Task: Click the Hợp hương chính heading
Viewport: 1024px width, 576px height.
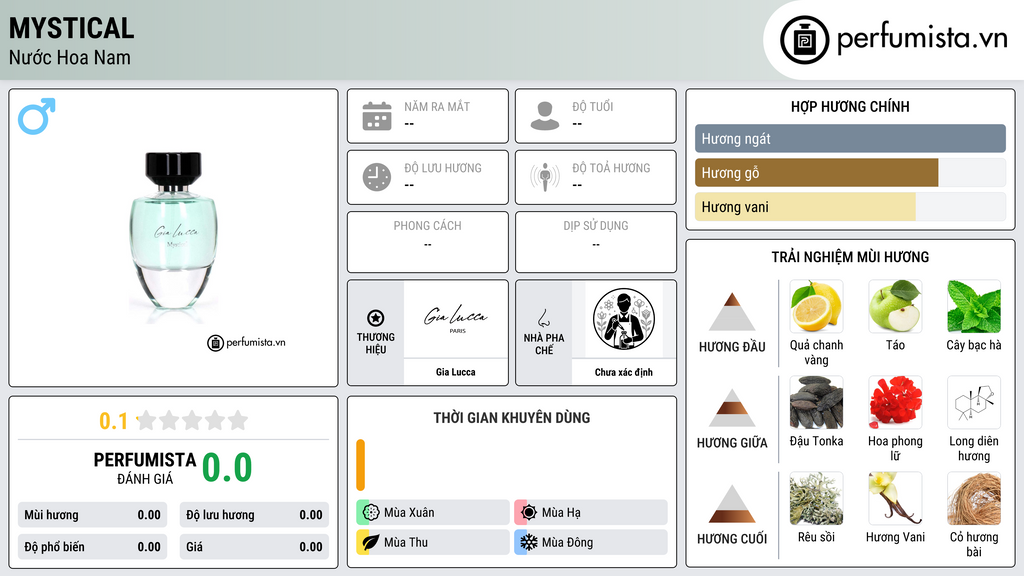Action: click(850, 106)
